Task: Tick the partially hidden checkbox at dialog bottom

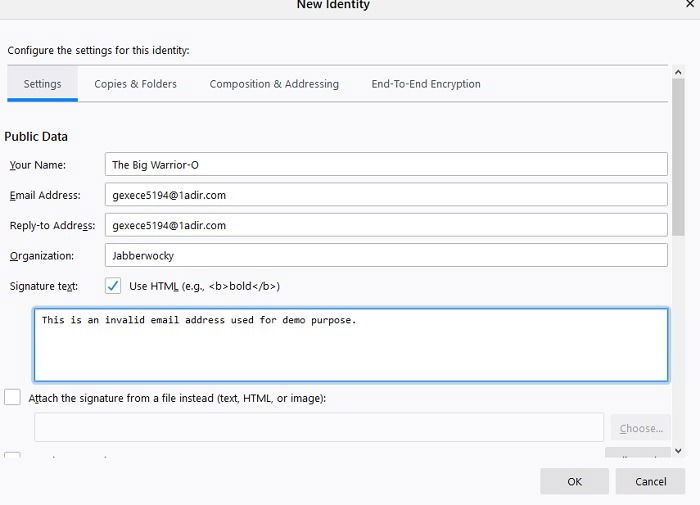Action: (12, 457)
